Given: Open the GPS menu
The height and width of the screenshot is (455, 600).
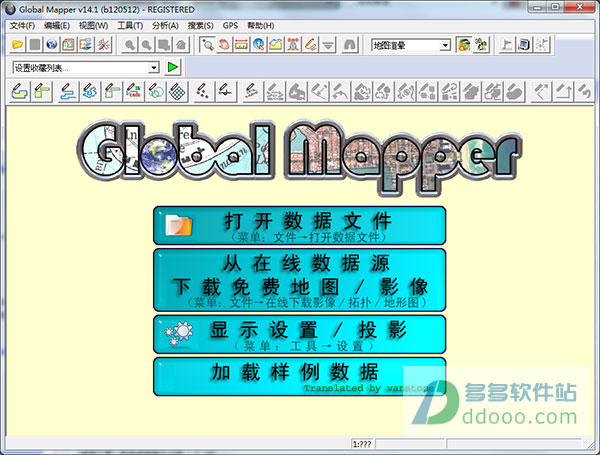Looking at the screenshot, I should 230,26.
